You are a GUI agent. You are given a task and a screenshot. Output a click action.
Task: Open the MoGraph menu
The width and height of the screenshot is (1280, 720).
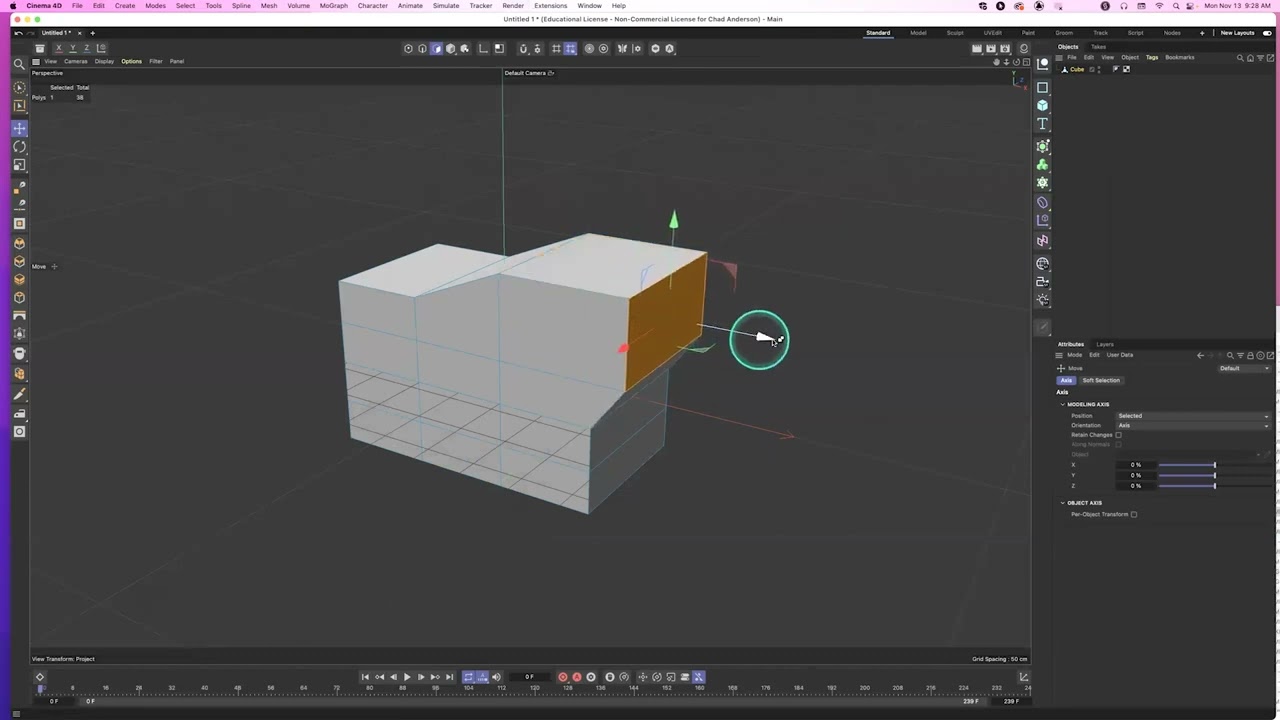click(x=334, y=6)
